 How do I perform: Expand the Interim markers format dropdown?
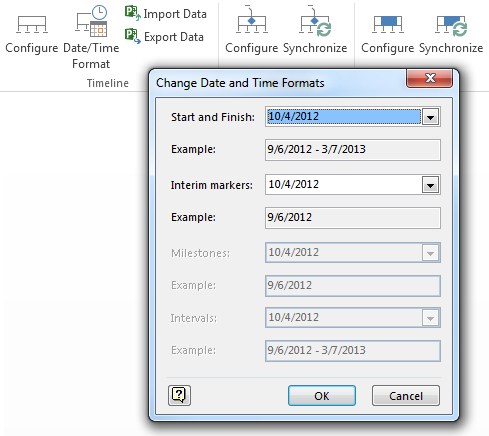(x=430, y=185)
